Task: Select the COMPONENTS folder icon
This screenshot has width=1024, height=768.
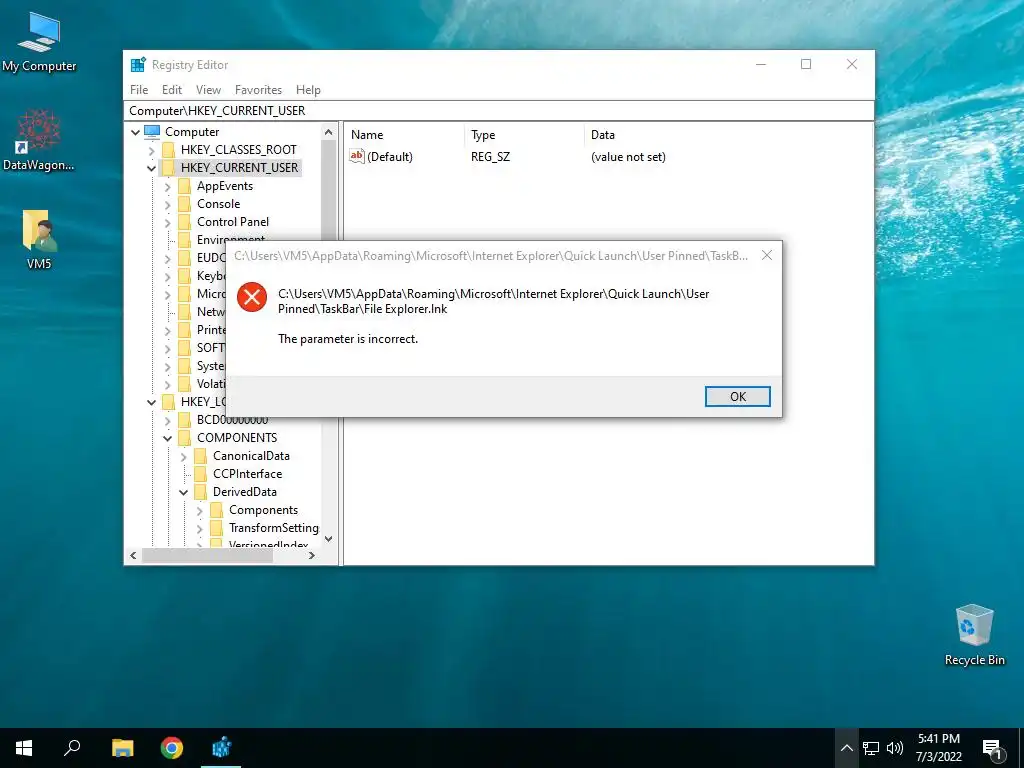Action: point(185,438)
